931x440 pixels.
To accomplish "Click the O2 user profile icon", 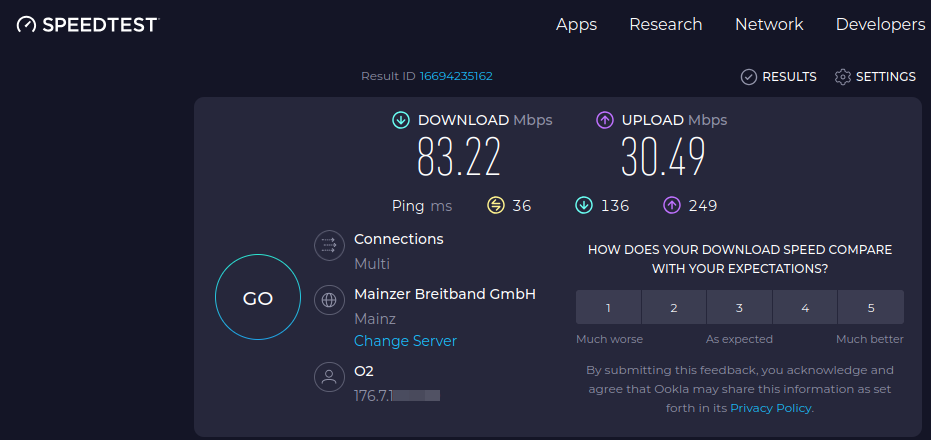I will click(328, 377).
